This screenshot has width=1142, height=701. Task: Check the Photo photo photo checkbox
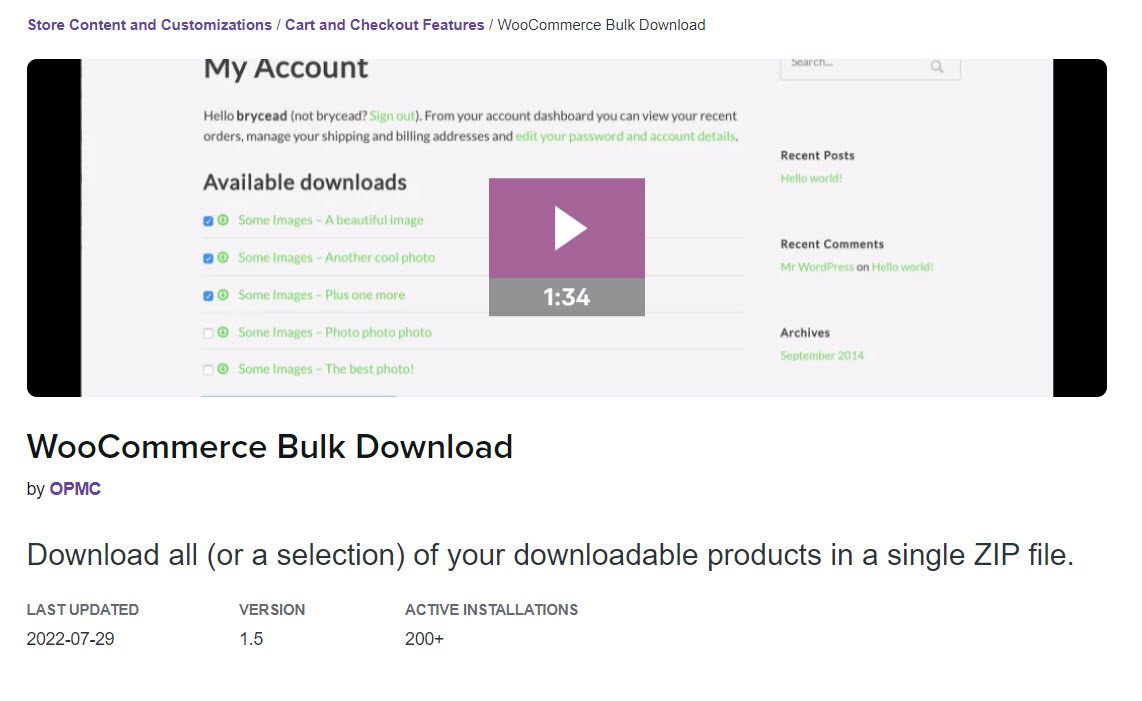coord(208,333)
